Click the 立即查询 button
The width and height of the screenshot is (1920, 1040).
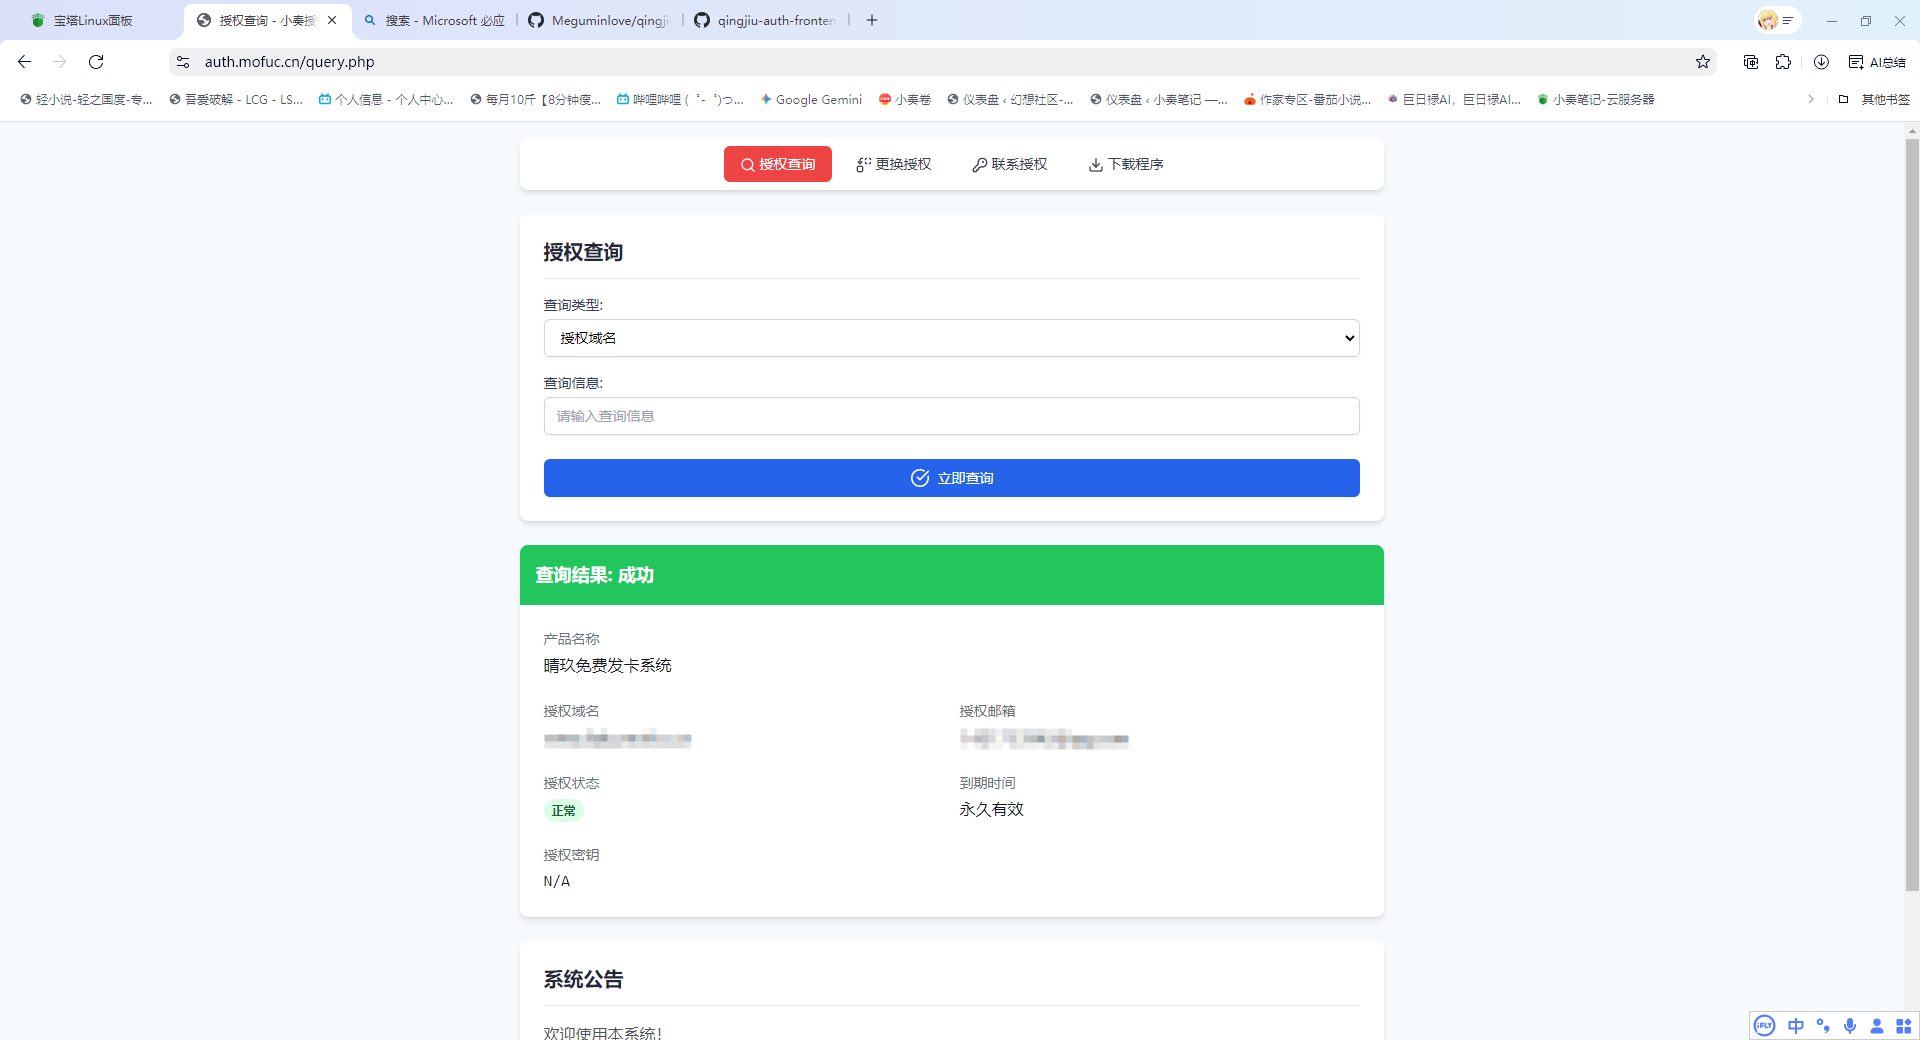[x=951, y=478]
